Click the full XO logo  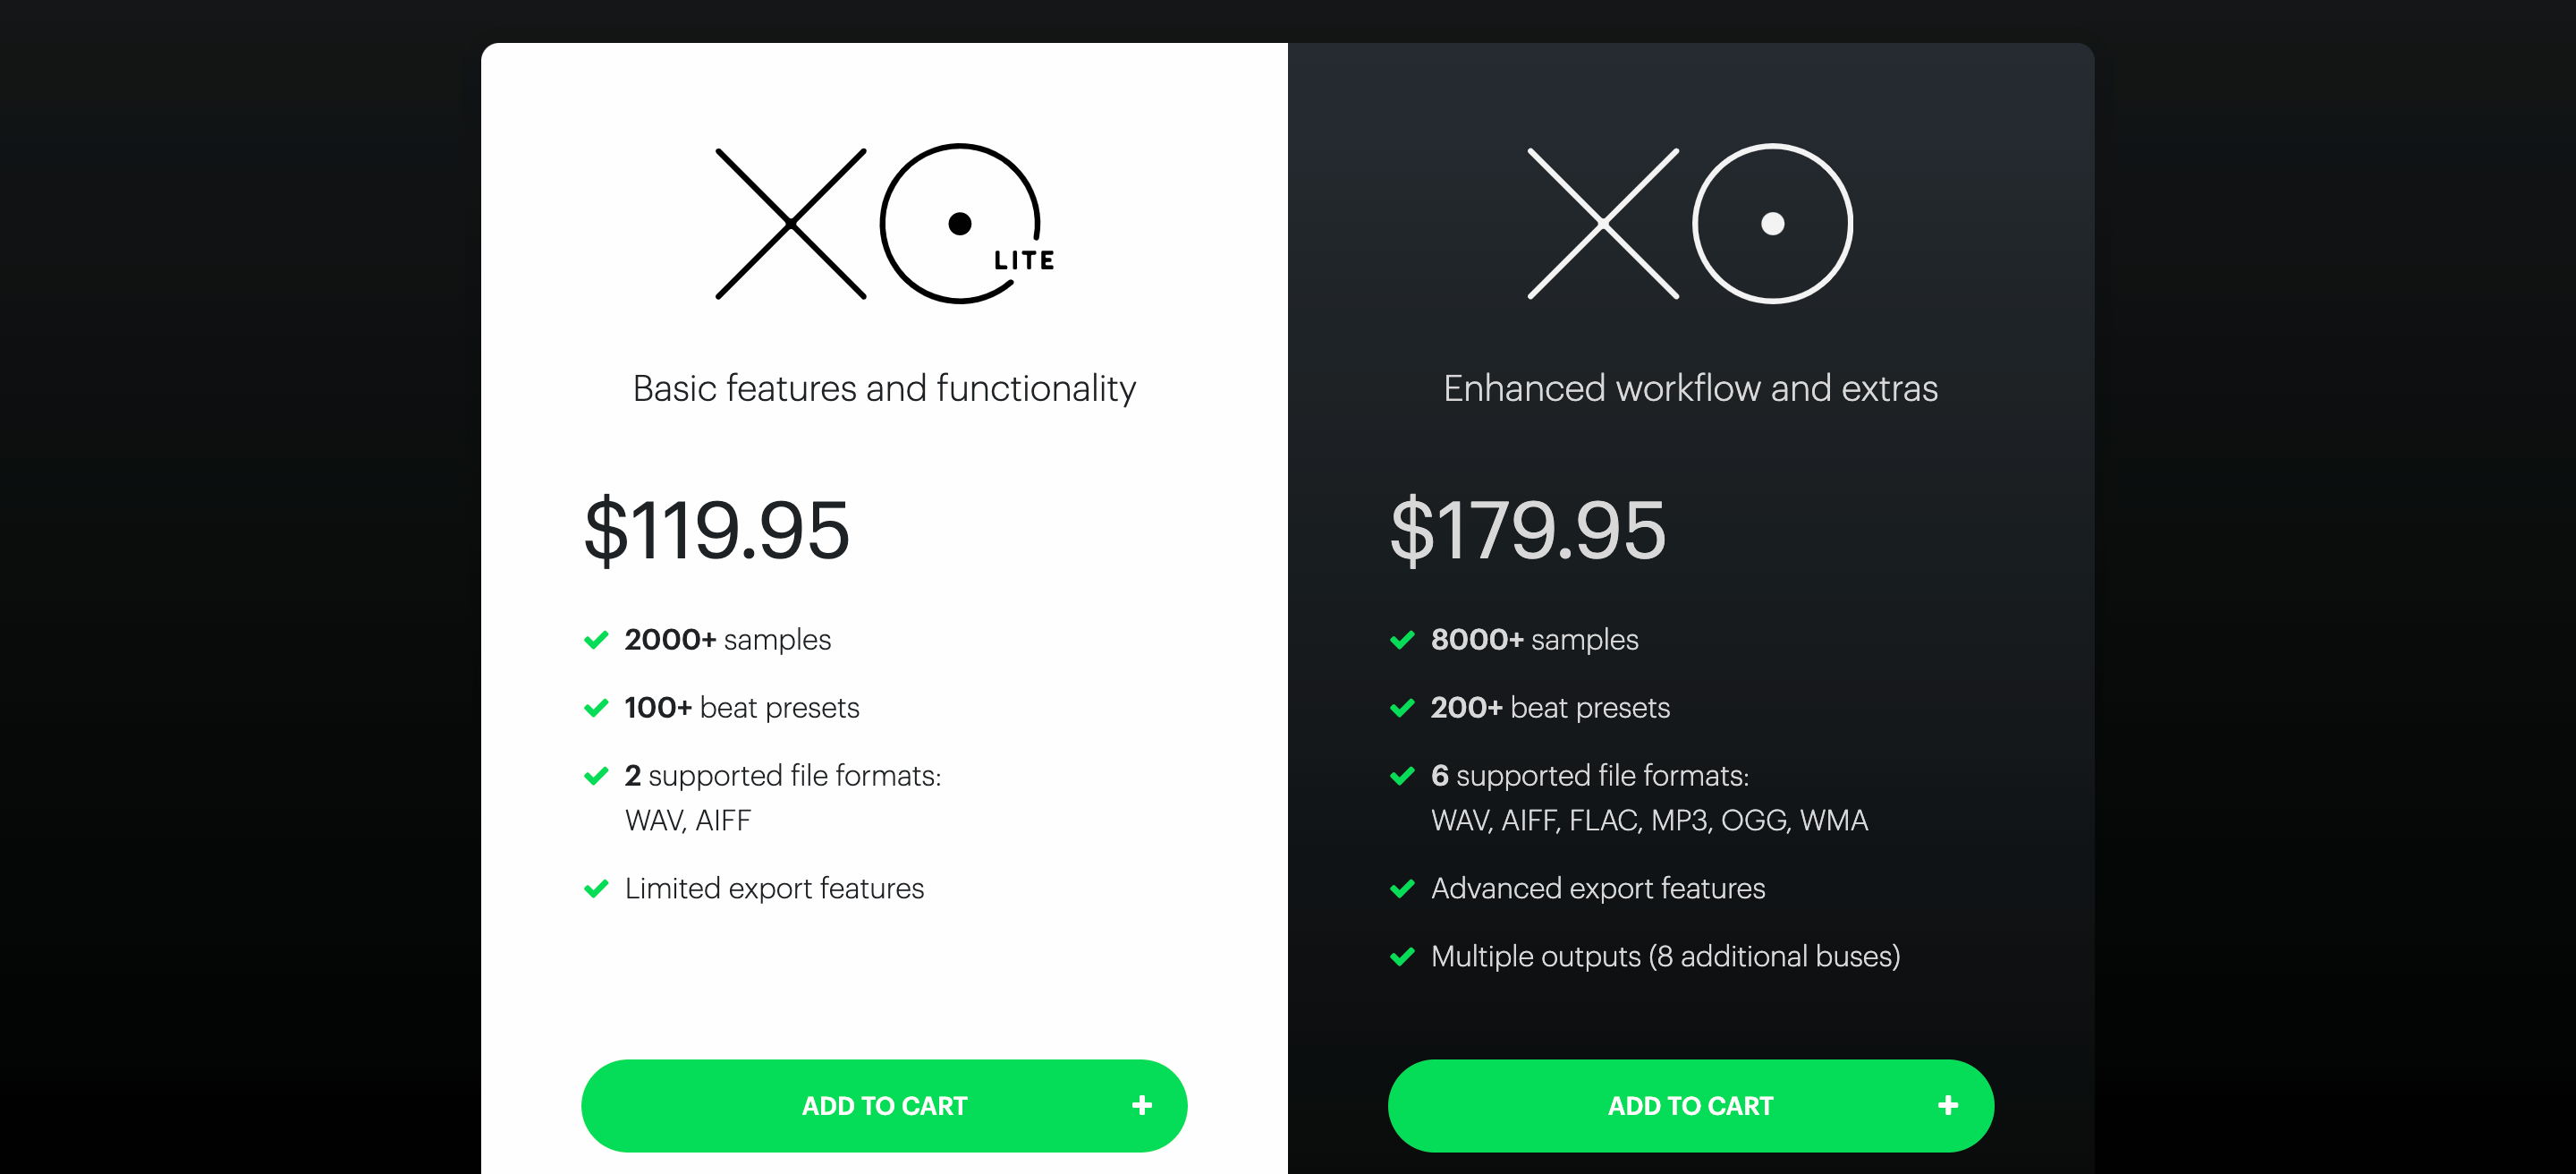(1690, 223)
